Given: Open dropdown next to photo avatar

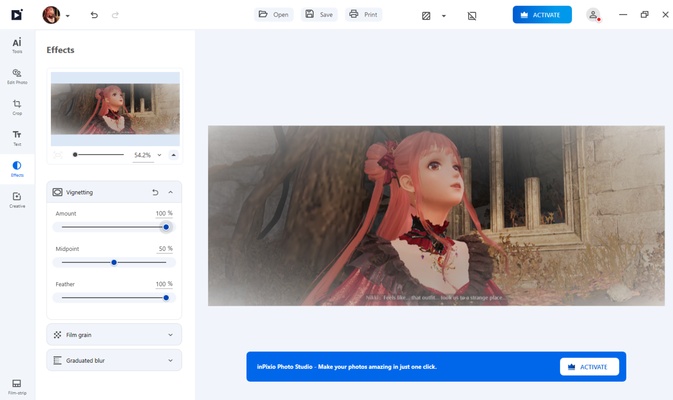Looking at the screenshot, I should coord(67,16).
